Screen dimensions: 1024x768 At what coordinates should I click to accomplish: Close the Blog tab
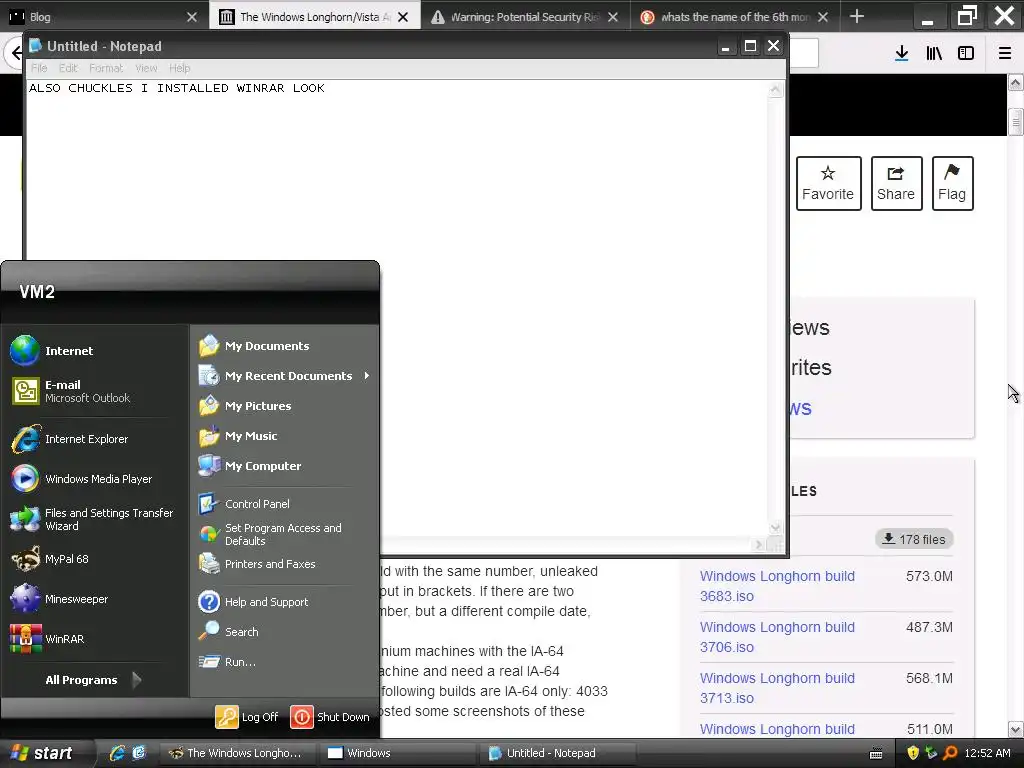point(191,17)
